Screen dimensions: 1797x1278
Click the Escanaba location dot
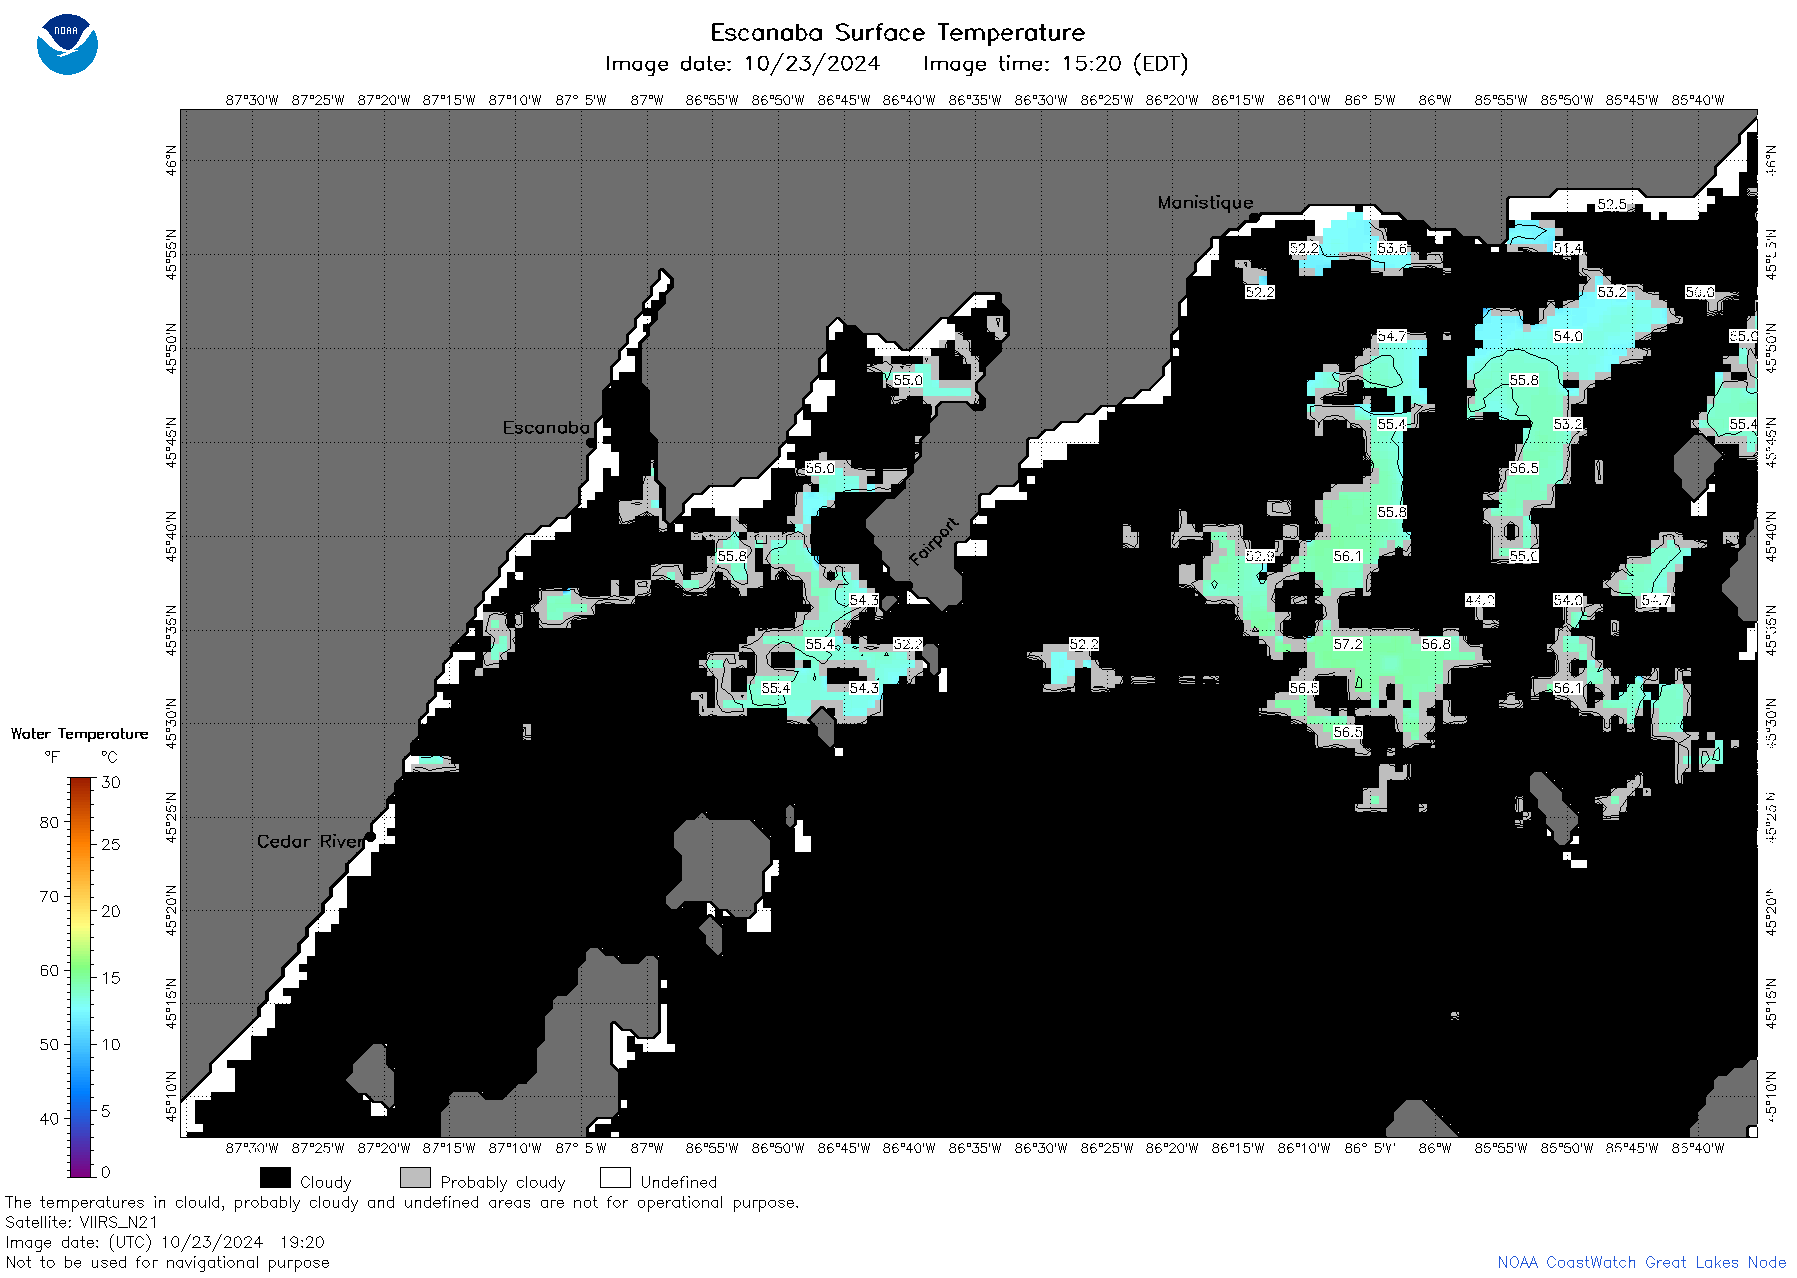pyautogui.click(x=590, y=441)
